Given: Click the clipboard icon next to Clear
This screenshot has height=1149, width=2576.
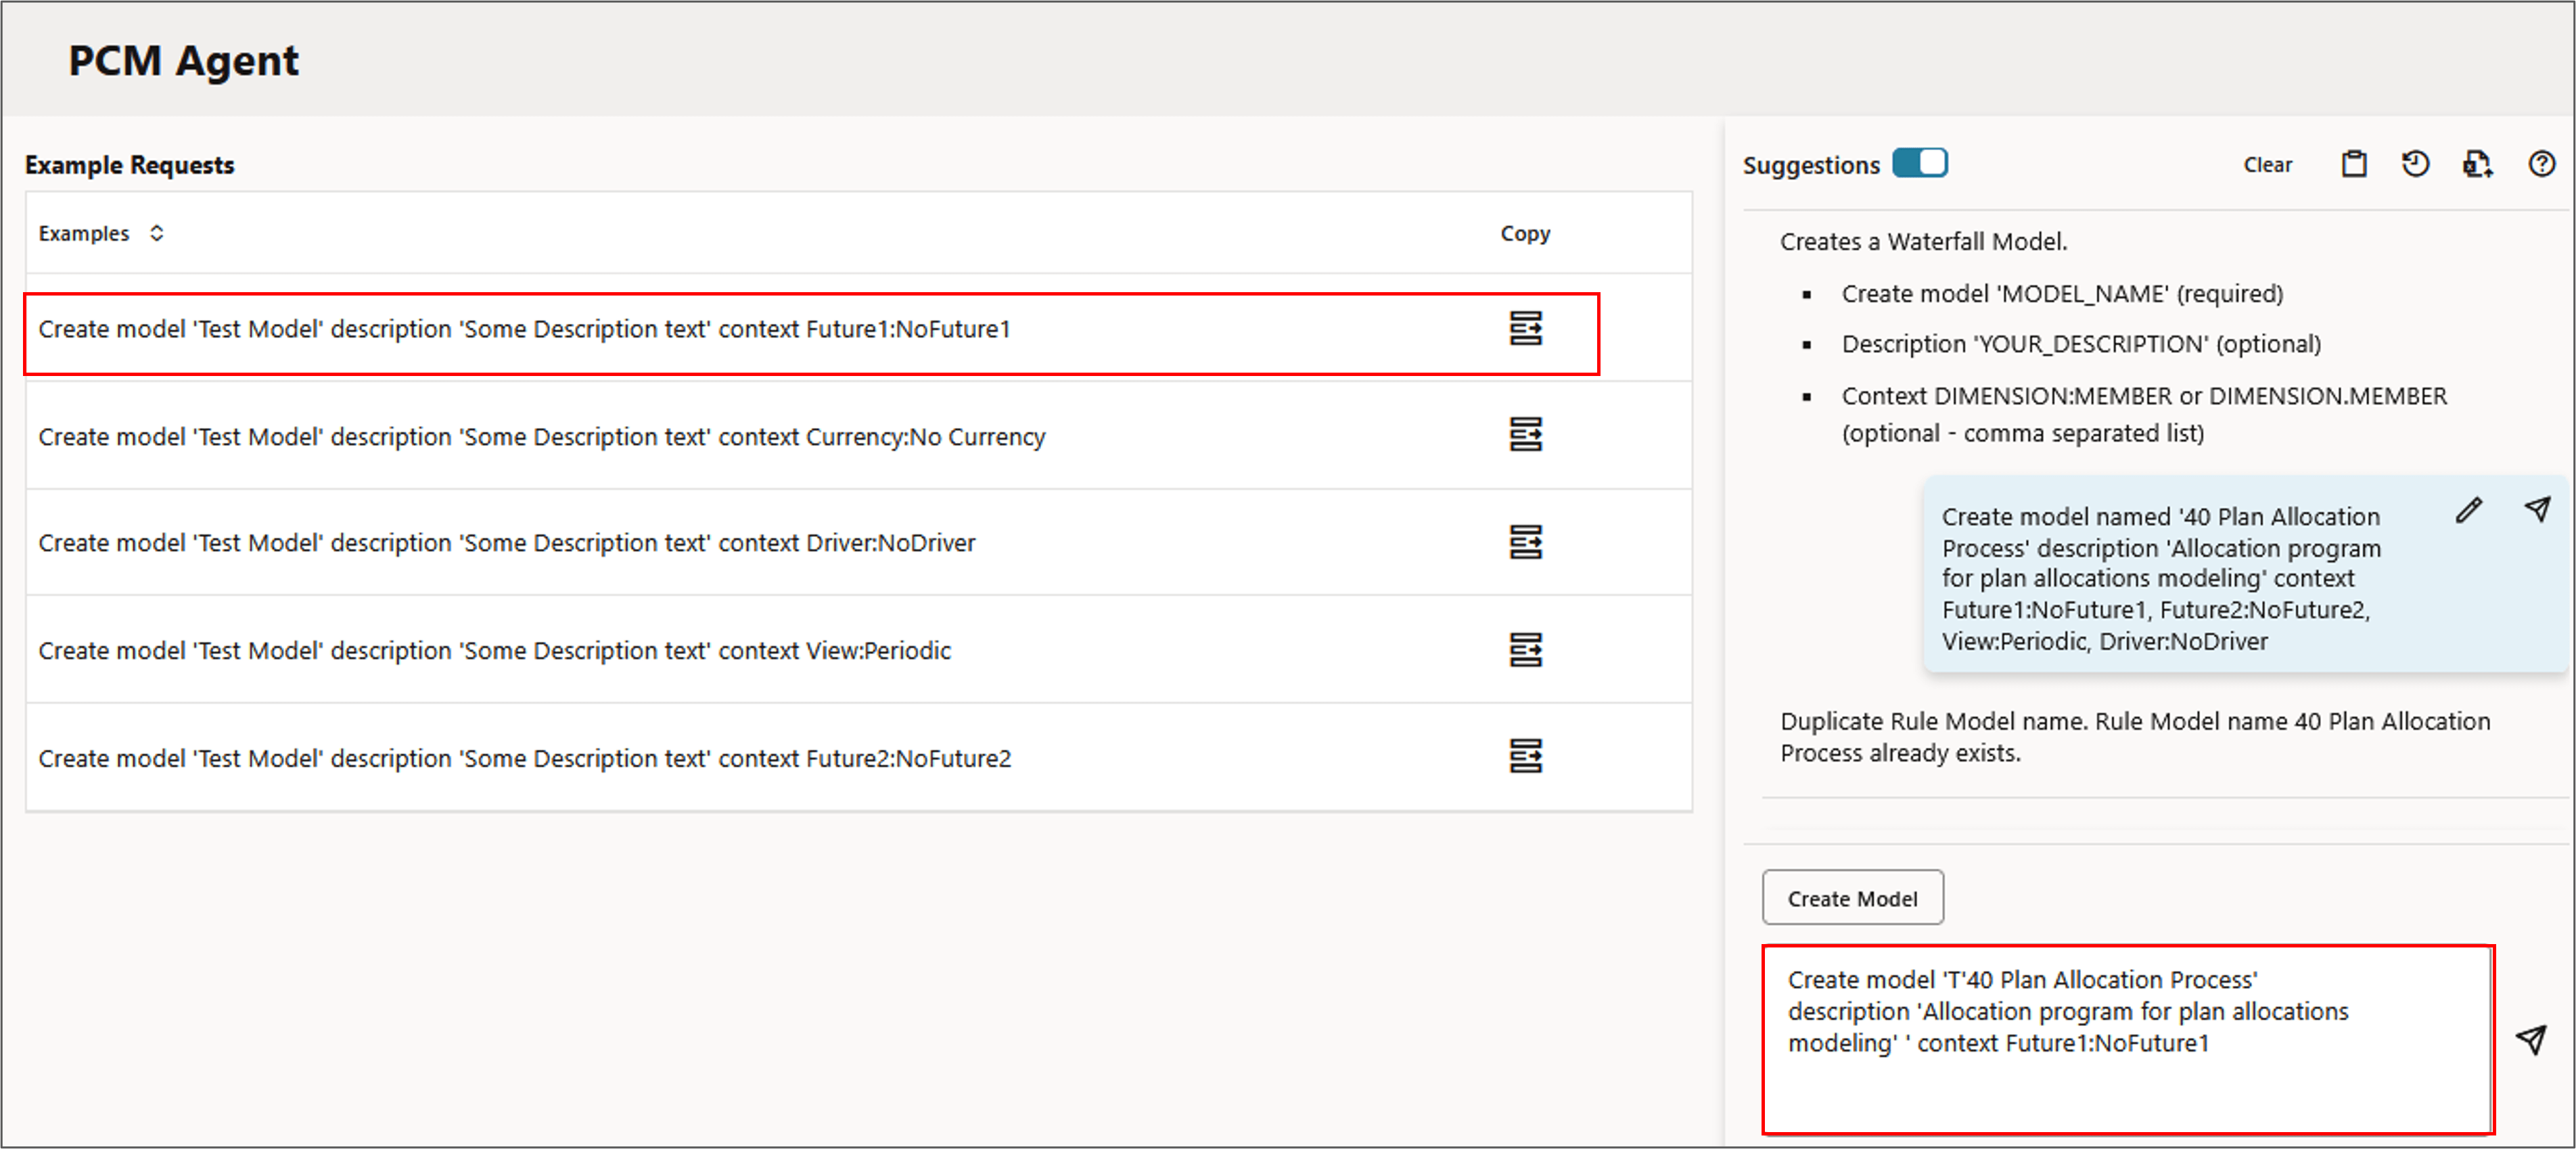Looking at the screenshot, I should point(2354,164).
